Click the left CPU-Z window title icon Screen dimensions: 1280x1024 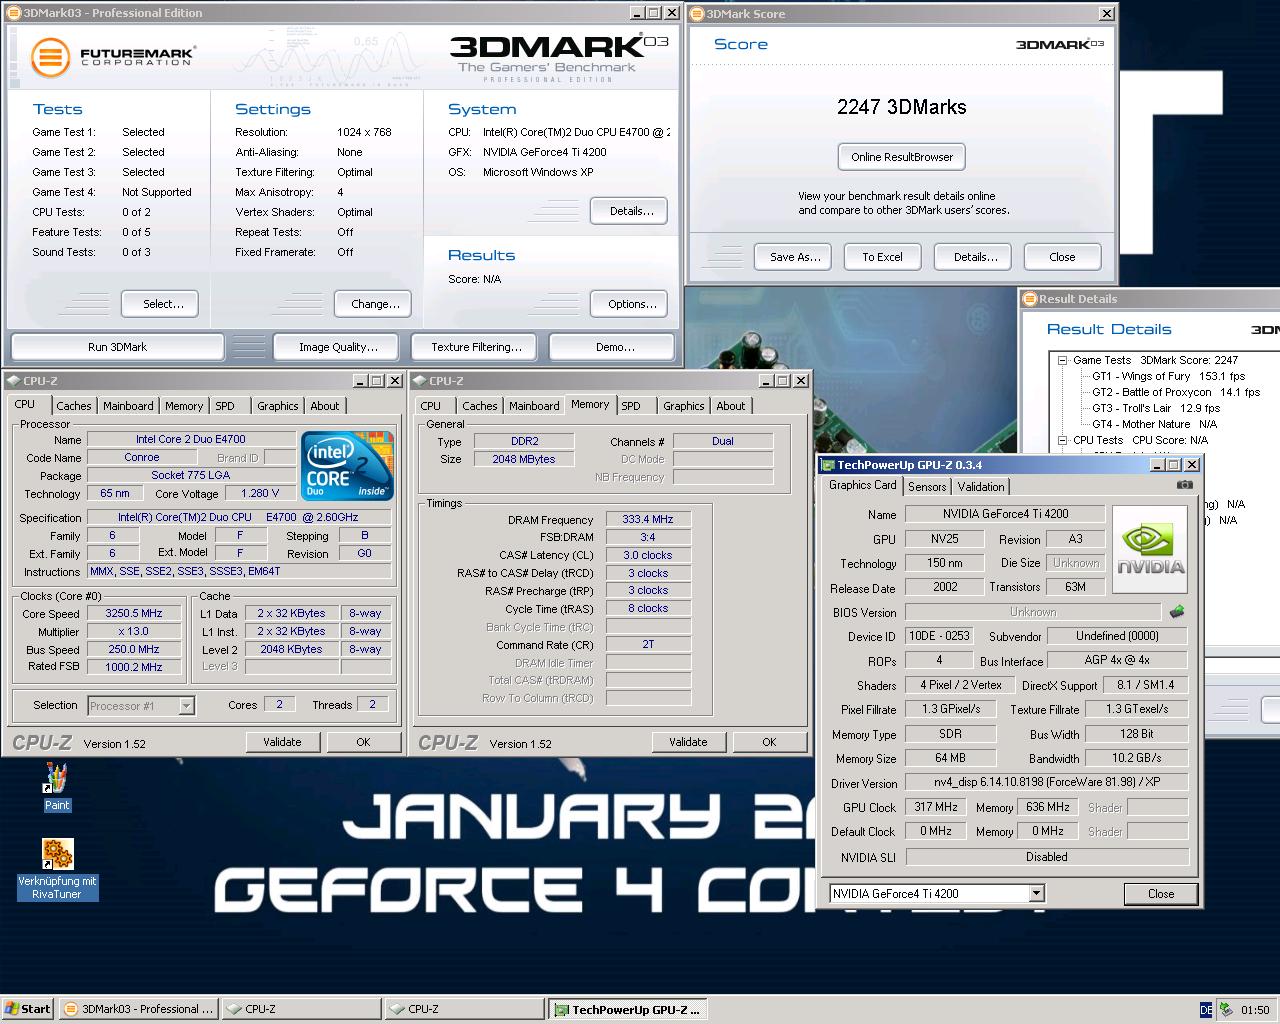pyautogui.click(x=13, y=381)
